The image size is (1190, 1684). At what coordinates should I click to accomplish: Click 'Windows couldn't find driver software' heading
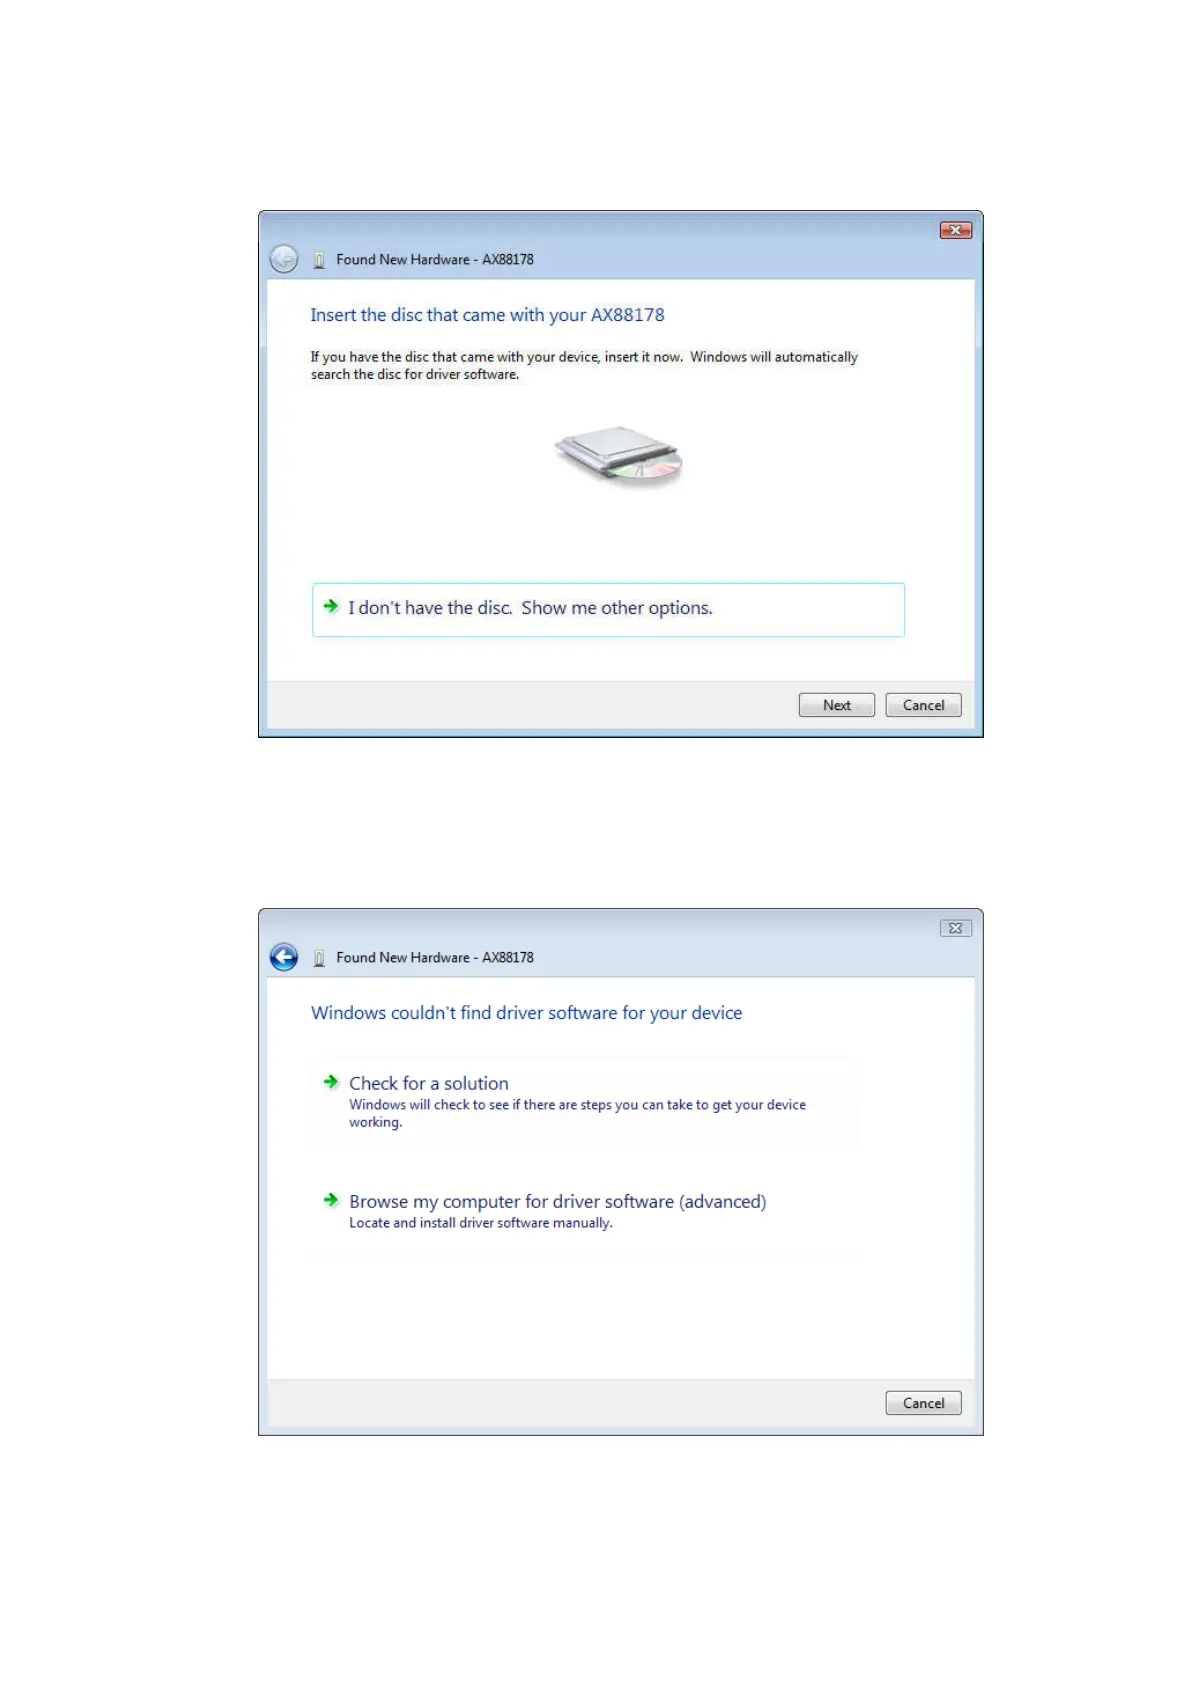(527, 1013)
